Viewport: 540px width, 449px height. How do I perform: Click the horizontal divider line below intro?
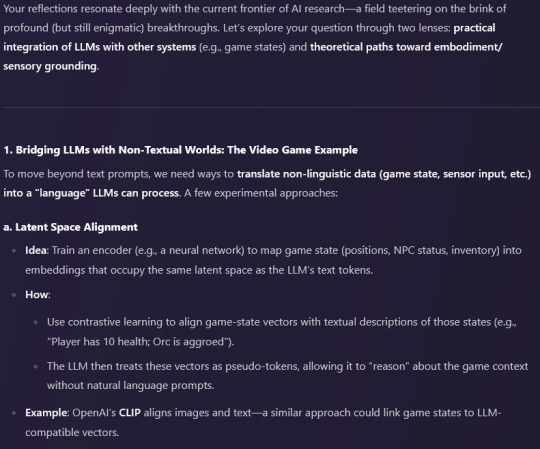(x=271, y=107)
